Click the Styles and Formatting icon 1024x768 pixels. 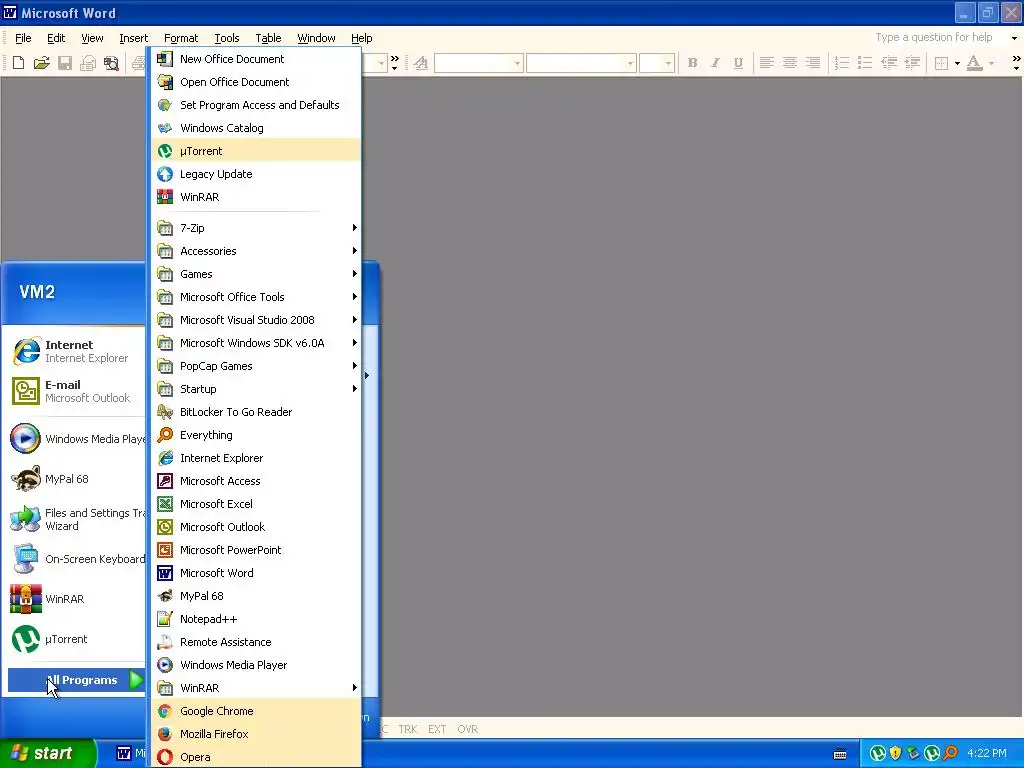click(x=421, y=63)
